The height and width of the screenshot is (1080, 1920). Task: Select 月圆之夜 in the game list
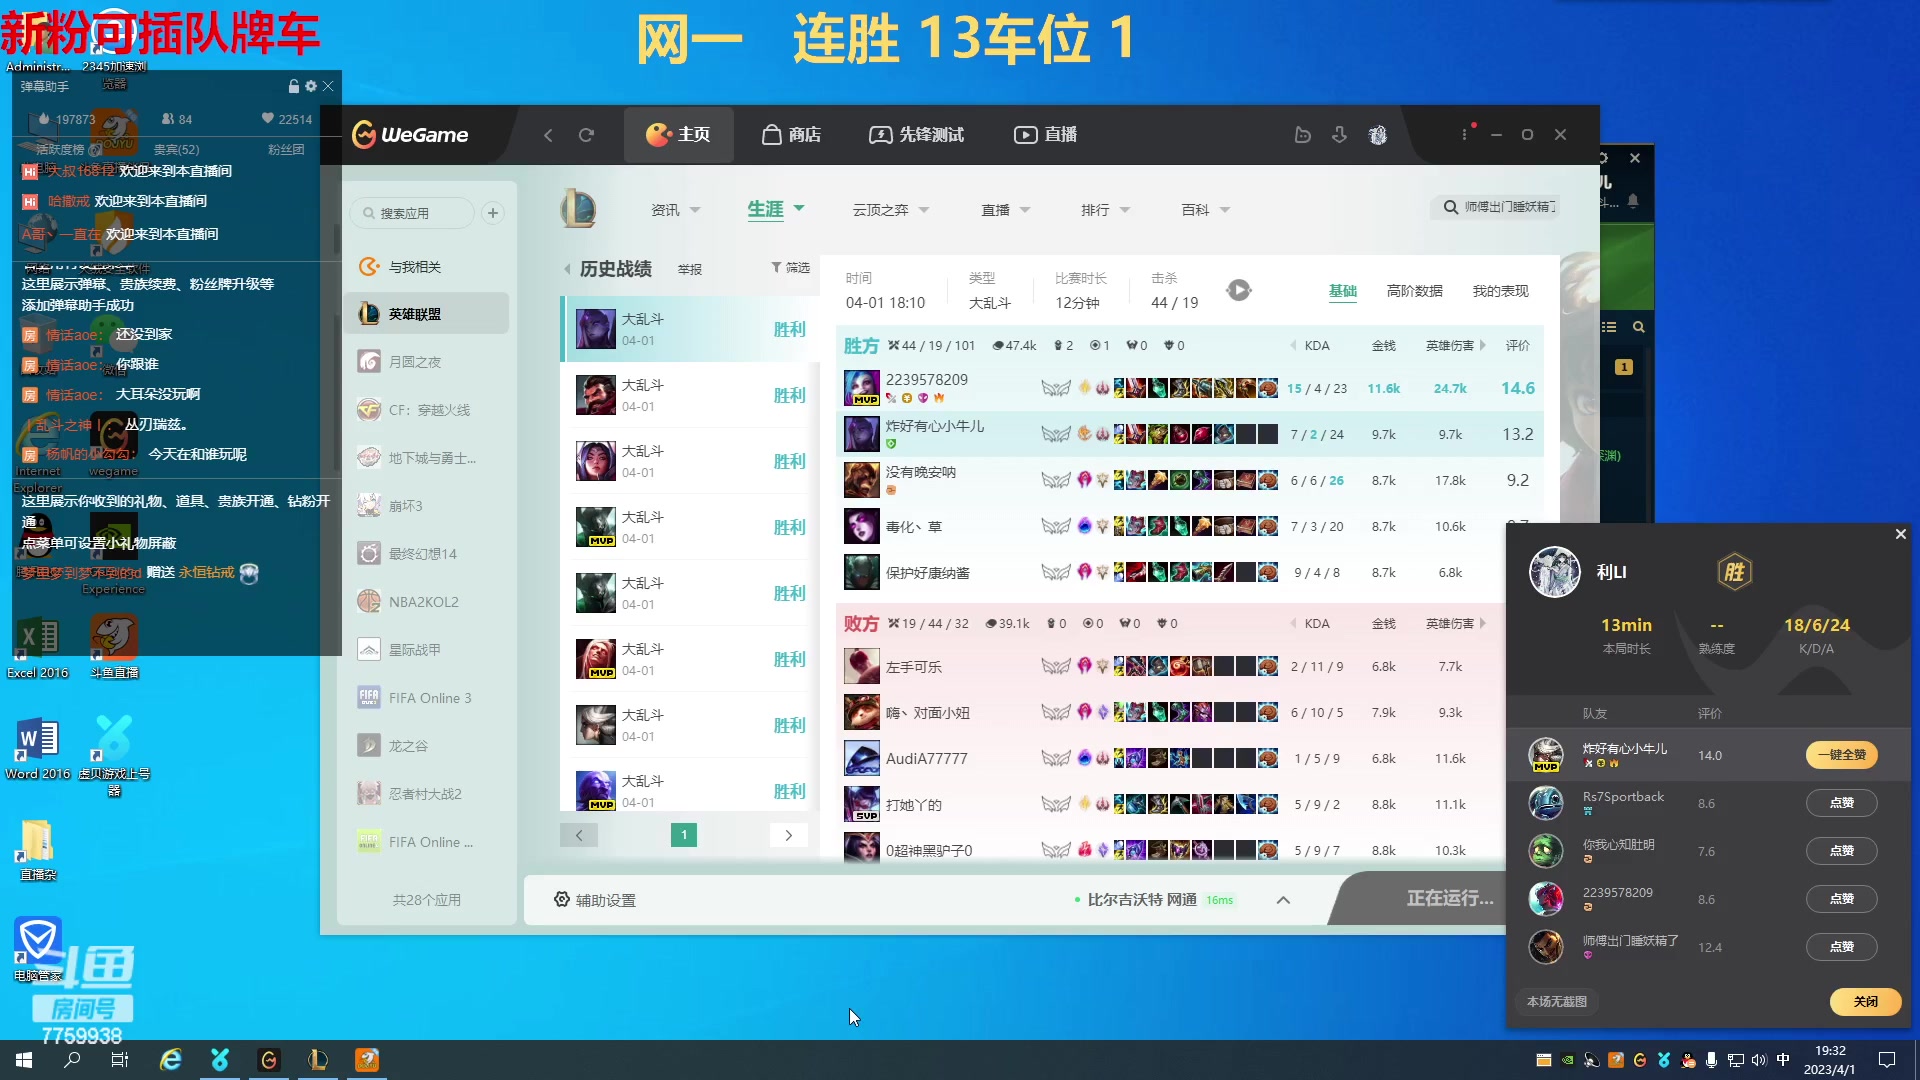click(426, 362)
